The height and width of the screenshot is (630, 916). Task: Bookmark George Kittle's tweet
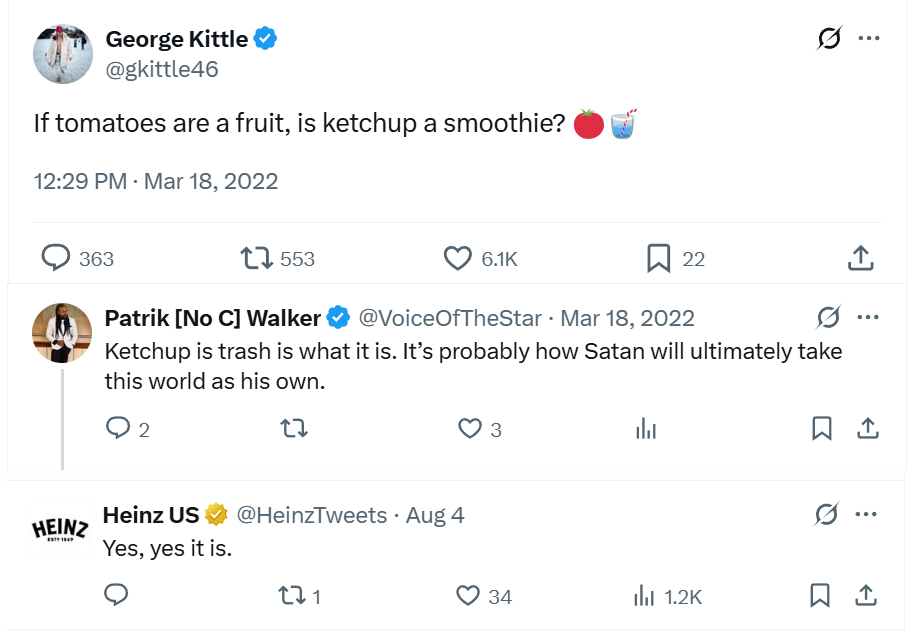coord(658,258)
